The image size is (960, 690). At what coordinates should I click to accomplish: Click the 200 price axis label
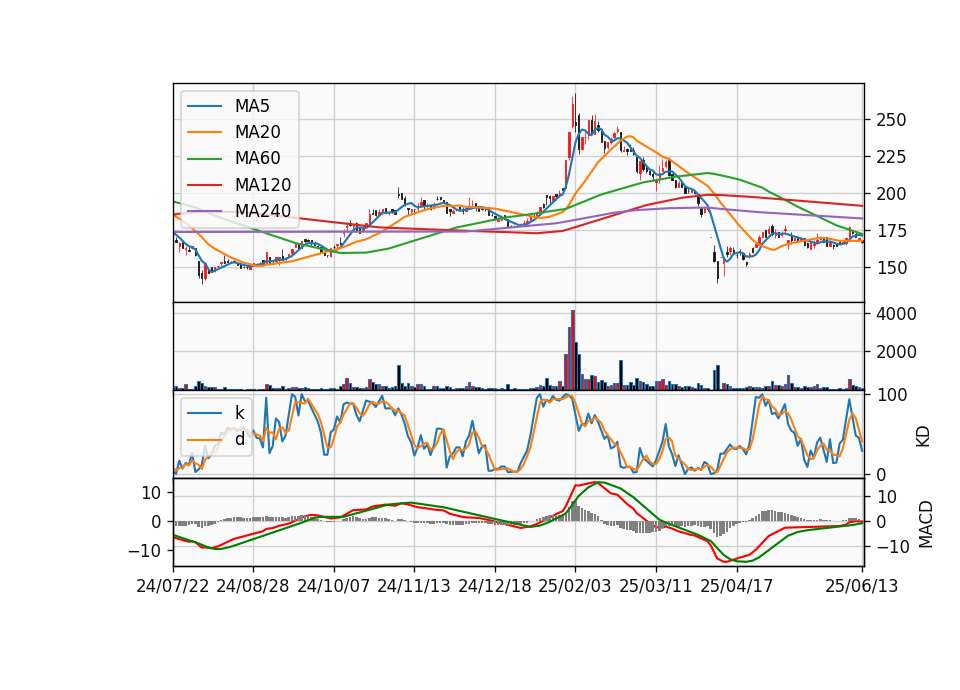click(x=891, y=194)
